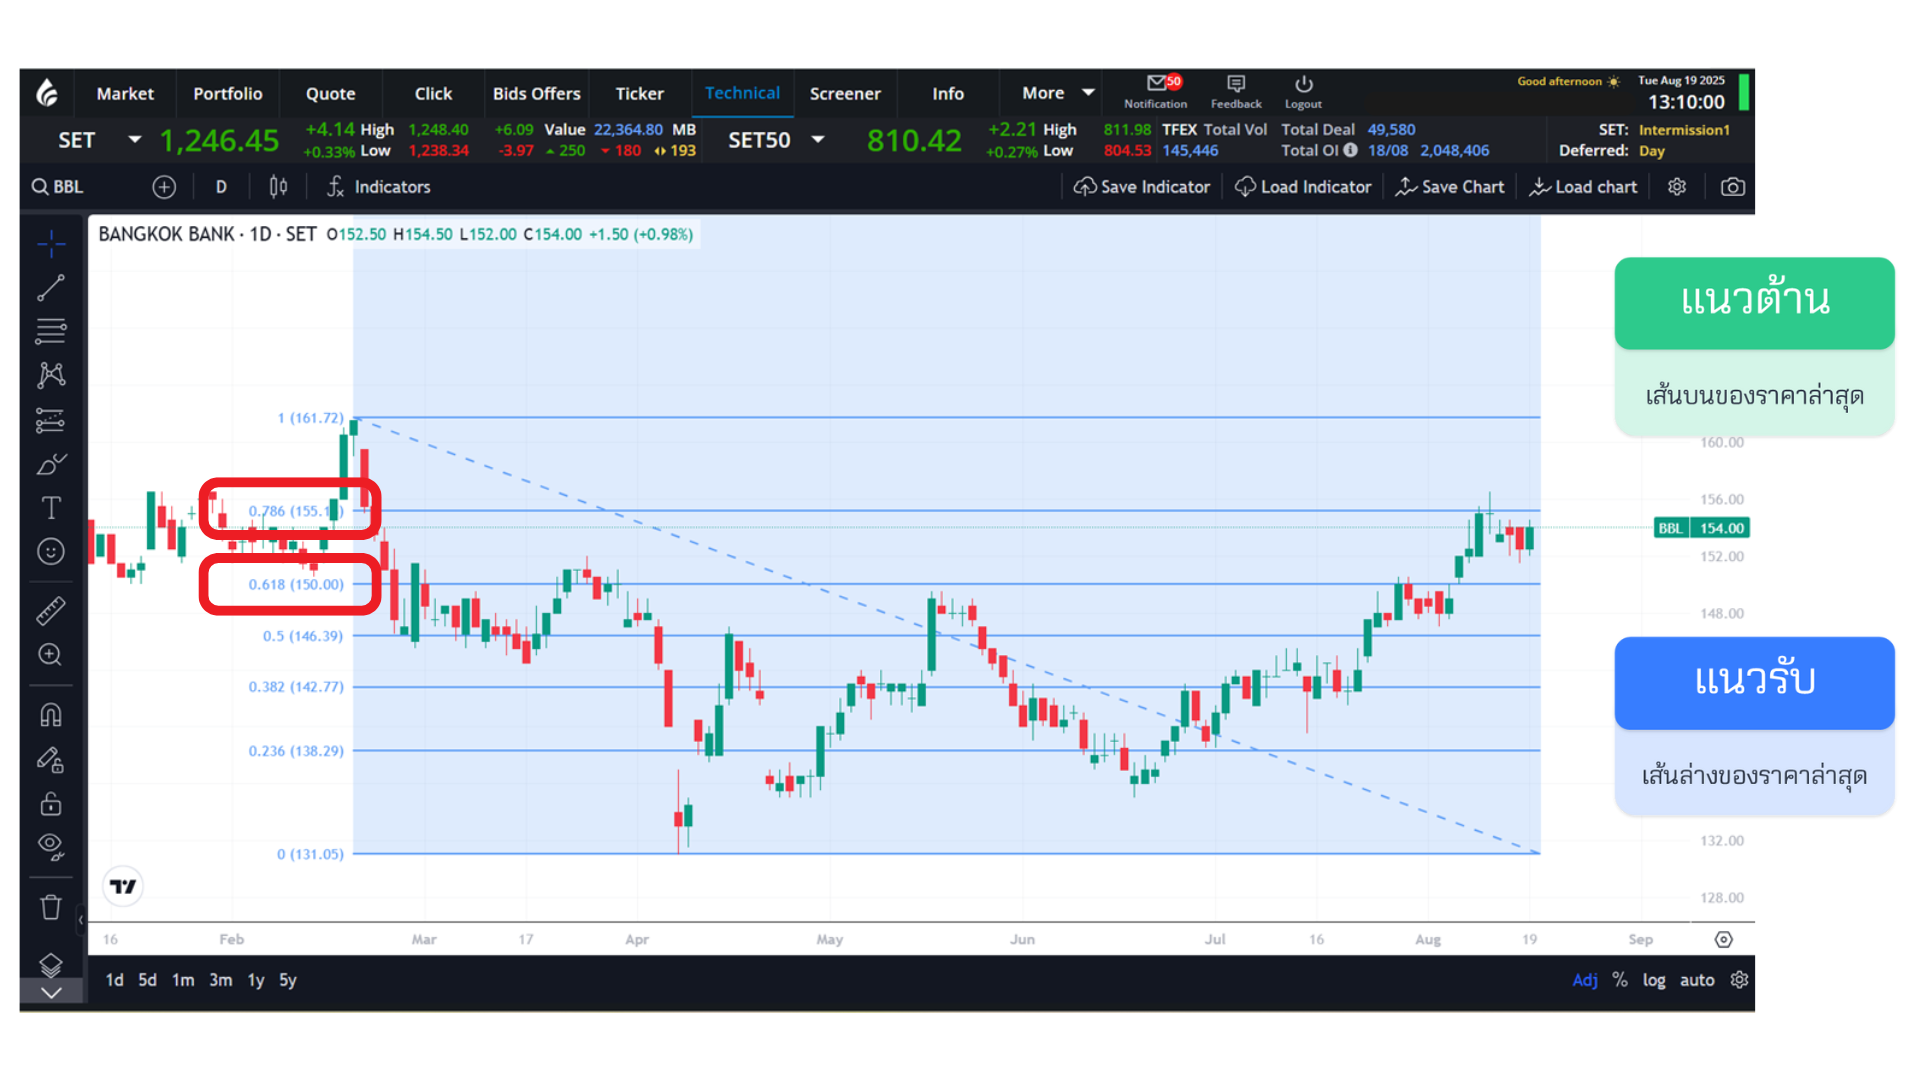Toggle magnet mode for drawings
The width and height of the screenshot is (1920, 1080).
click(x=51, y=715)
